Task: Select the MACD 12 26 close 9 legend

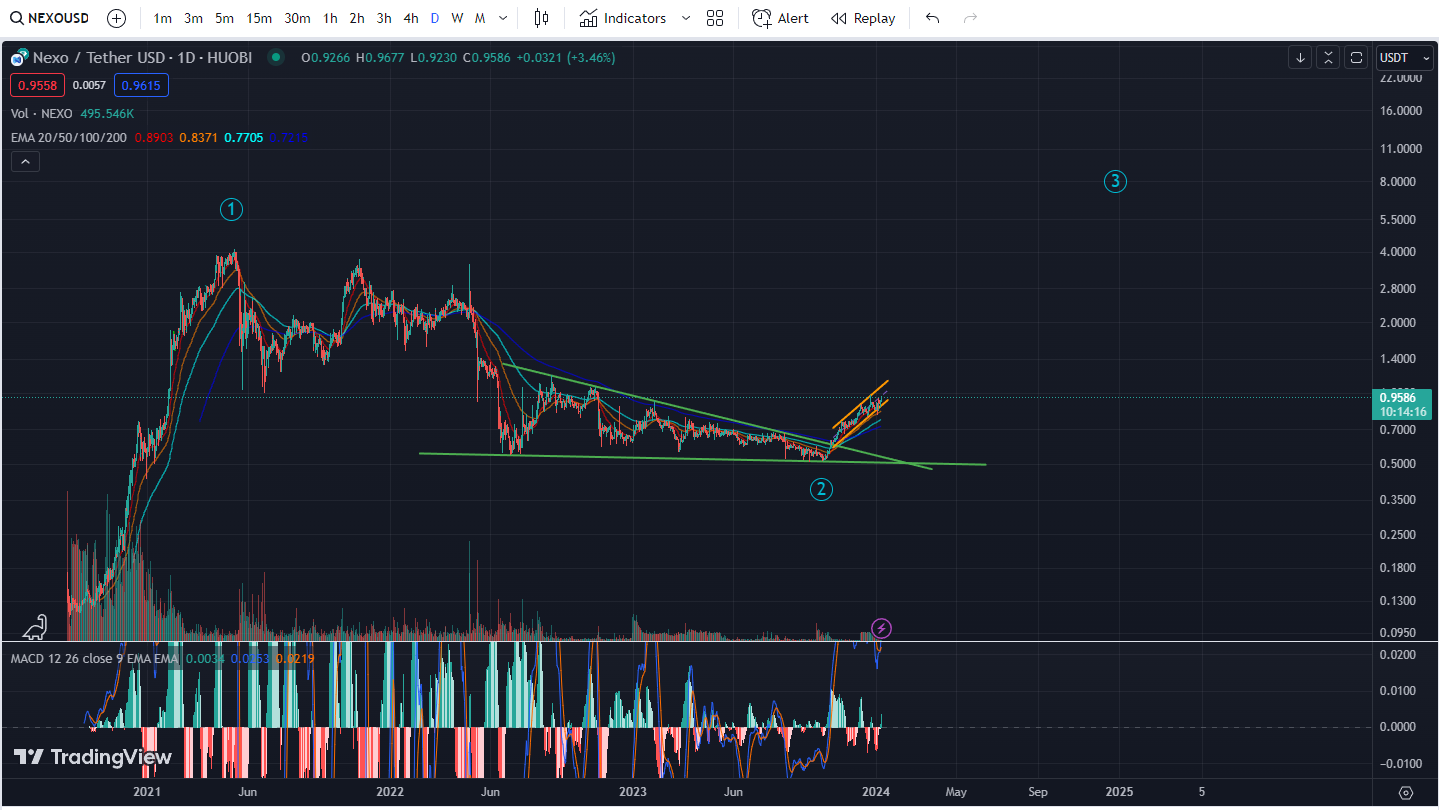Action: coord(94,659)
